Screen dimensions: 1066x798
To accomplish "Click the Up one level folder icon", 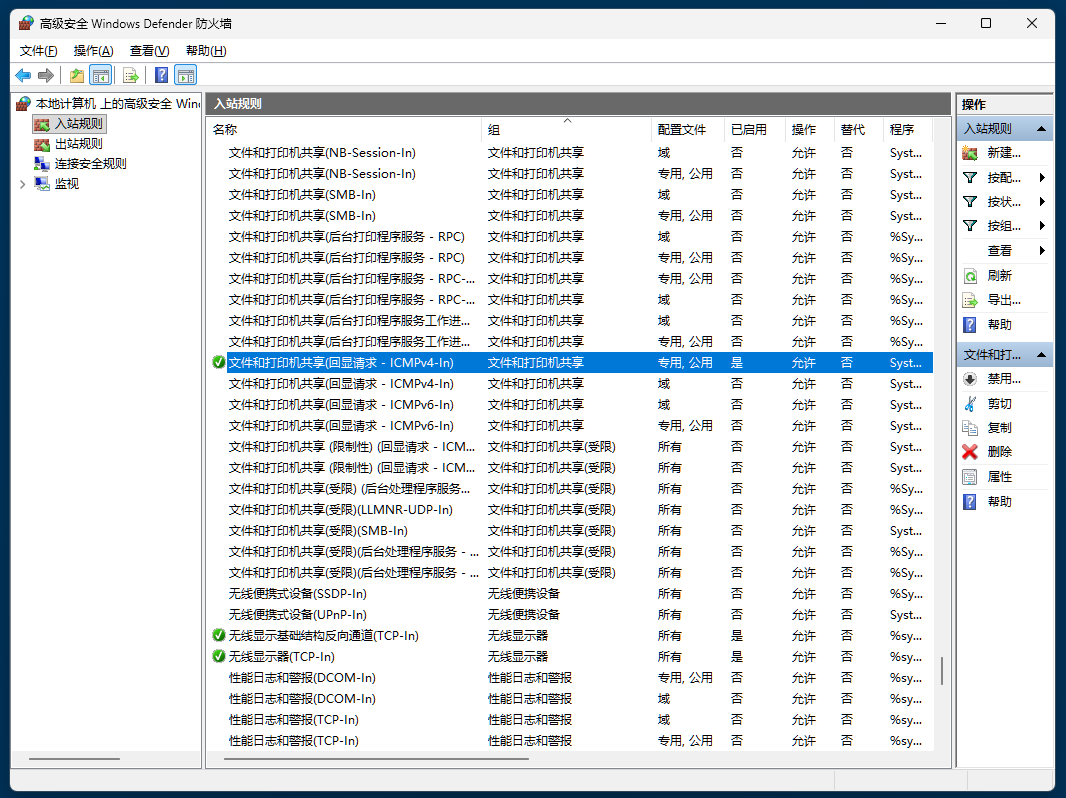I will pos(77,75).
